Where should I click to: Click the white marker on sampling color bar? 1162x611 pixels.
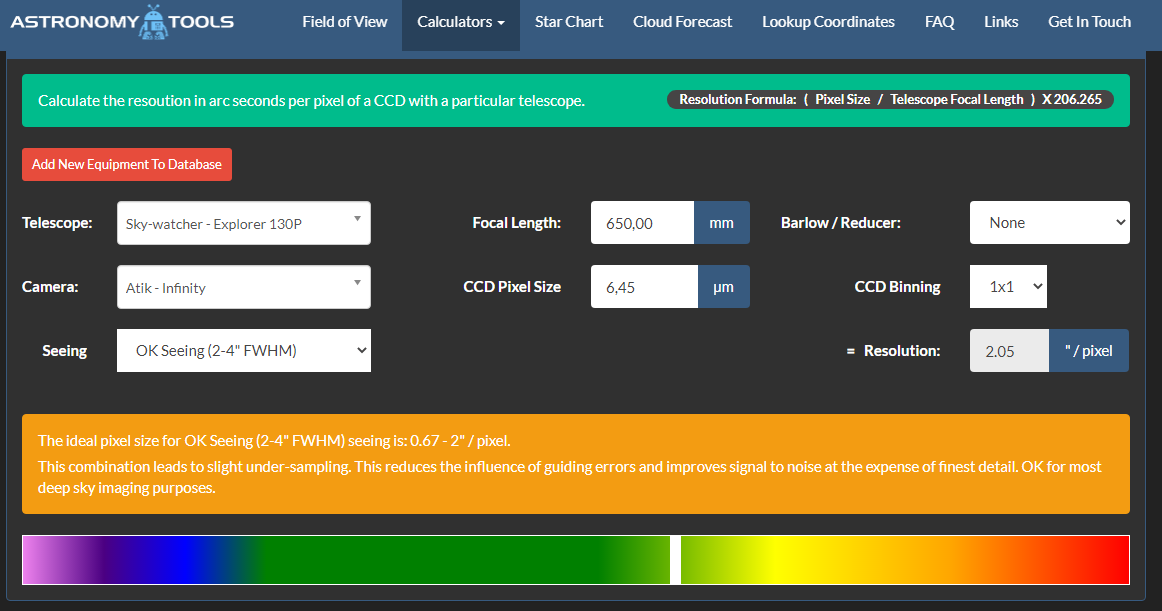675,560
